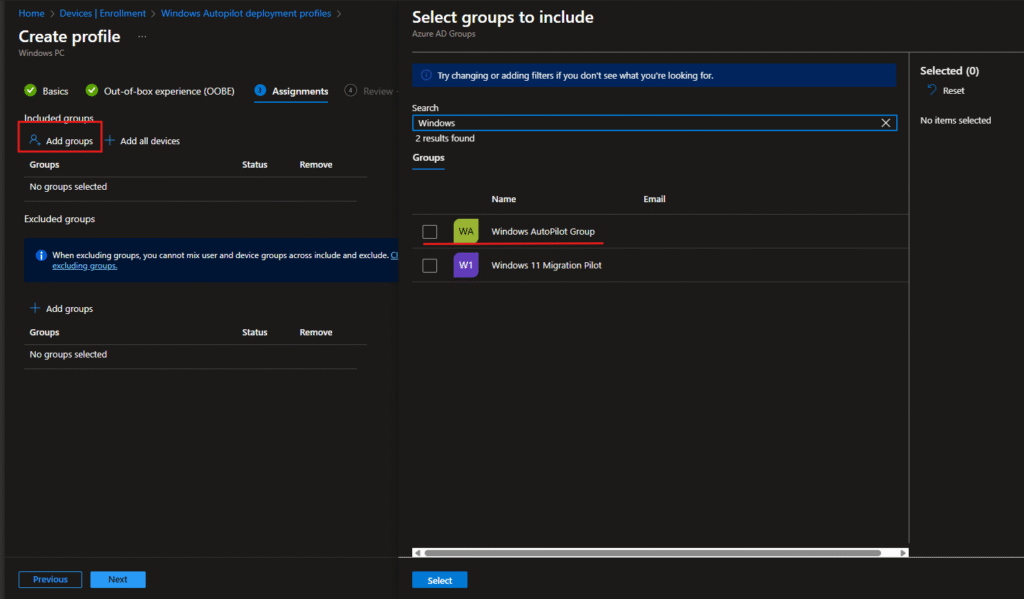
Task: Click the info icon in the filter banner
Action: [426, 75]
